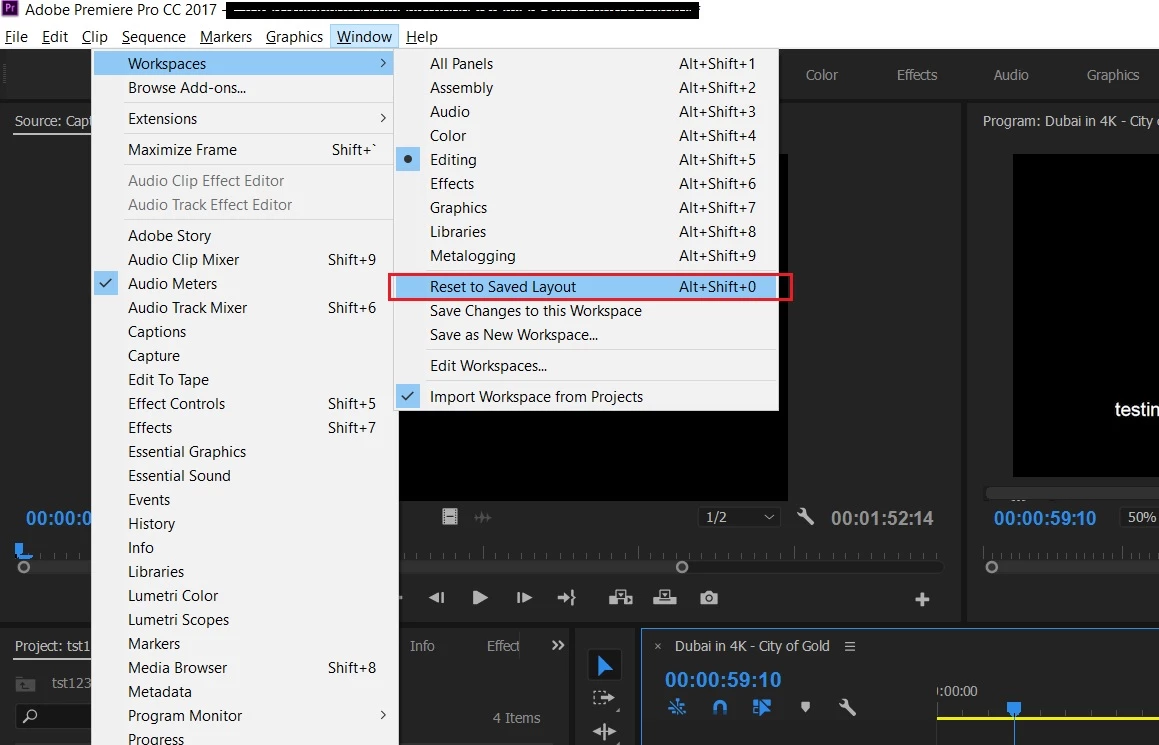Viewport: 1159px width, 745px height.
Task: Click the Source zoom bar right handle
Action: [682, 567]
